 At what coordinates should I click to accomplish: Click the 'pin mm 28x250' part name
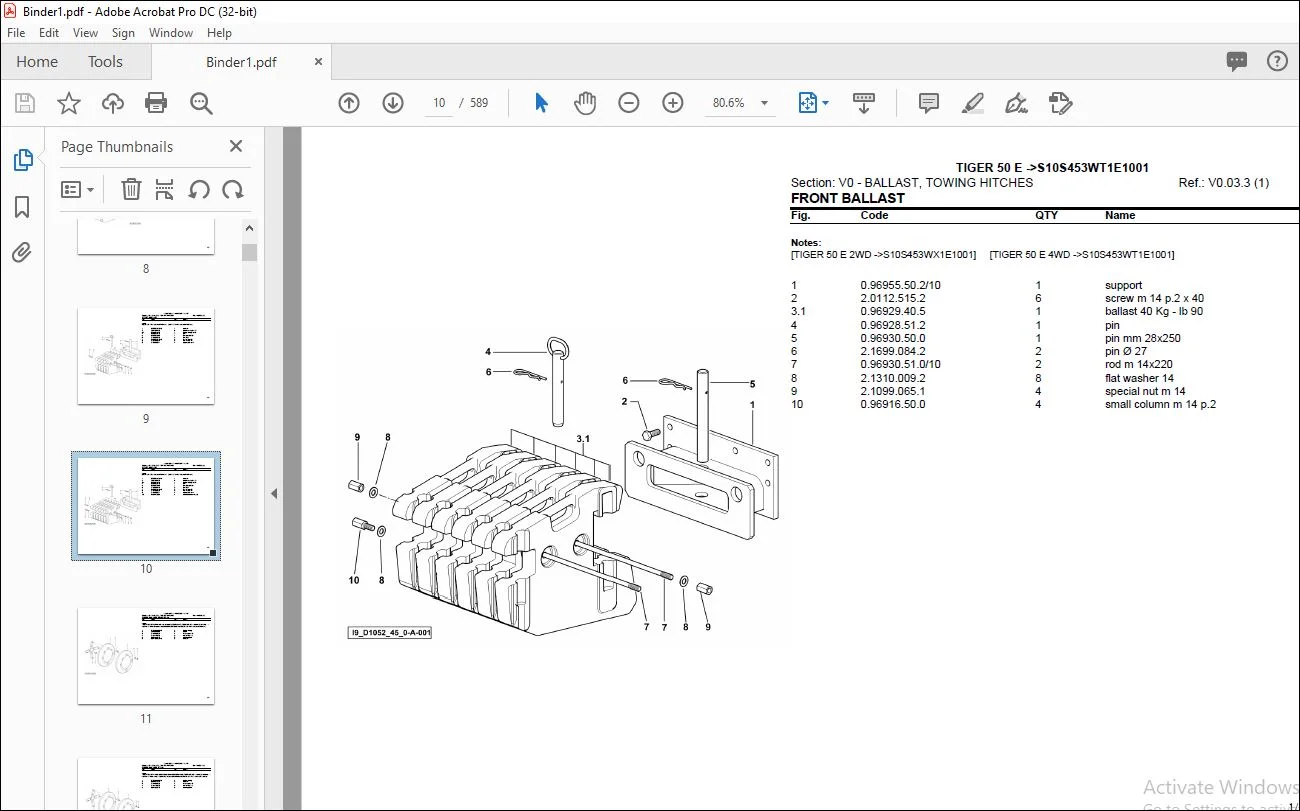pos(1142,338)
